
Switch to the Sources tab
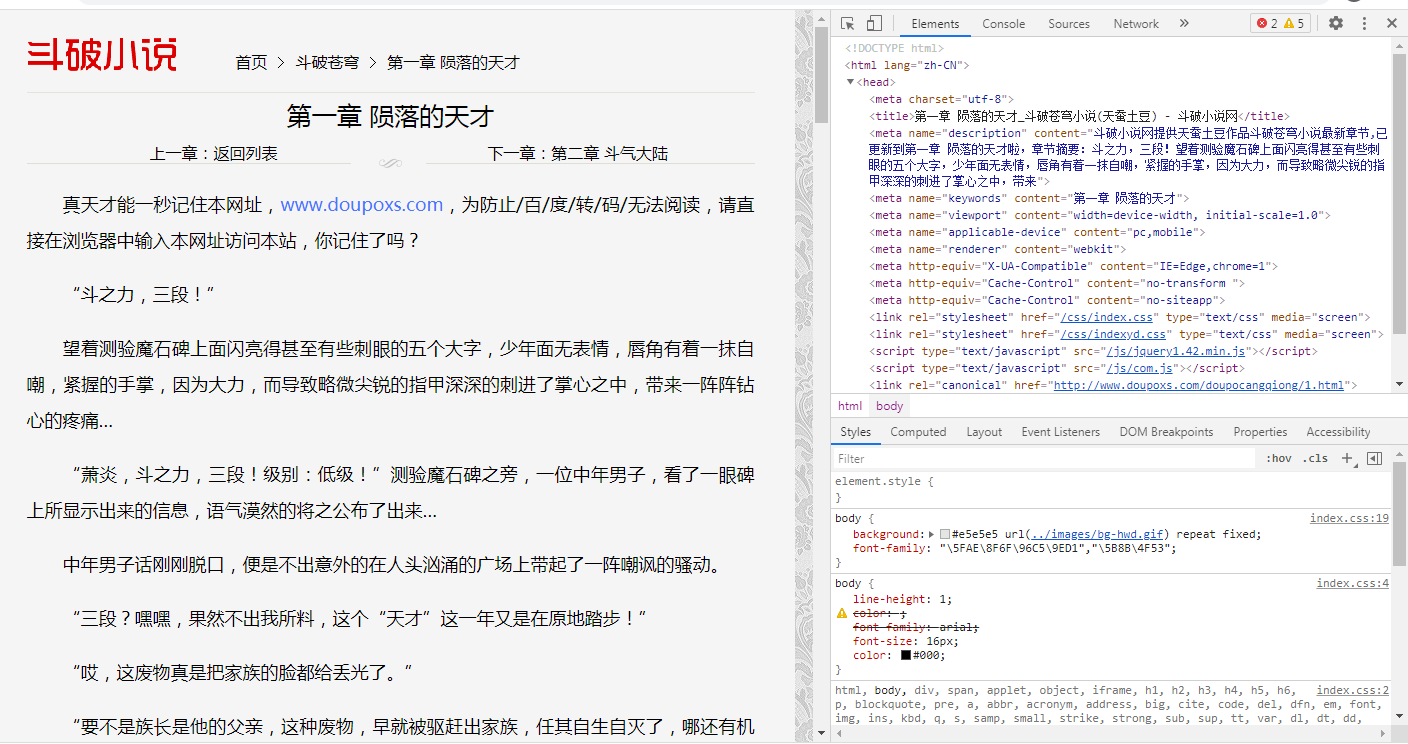click(1069, 24)
